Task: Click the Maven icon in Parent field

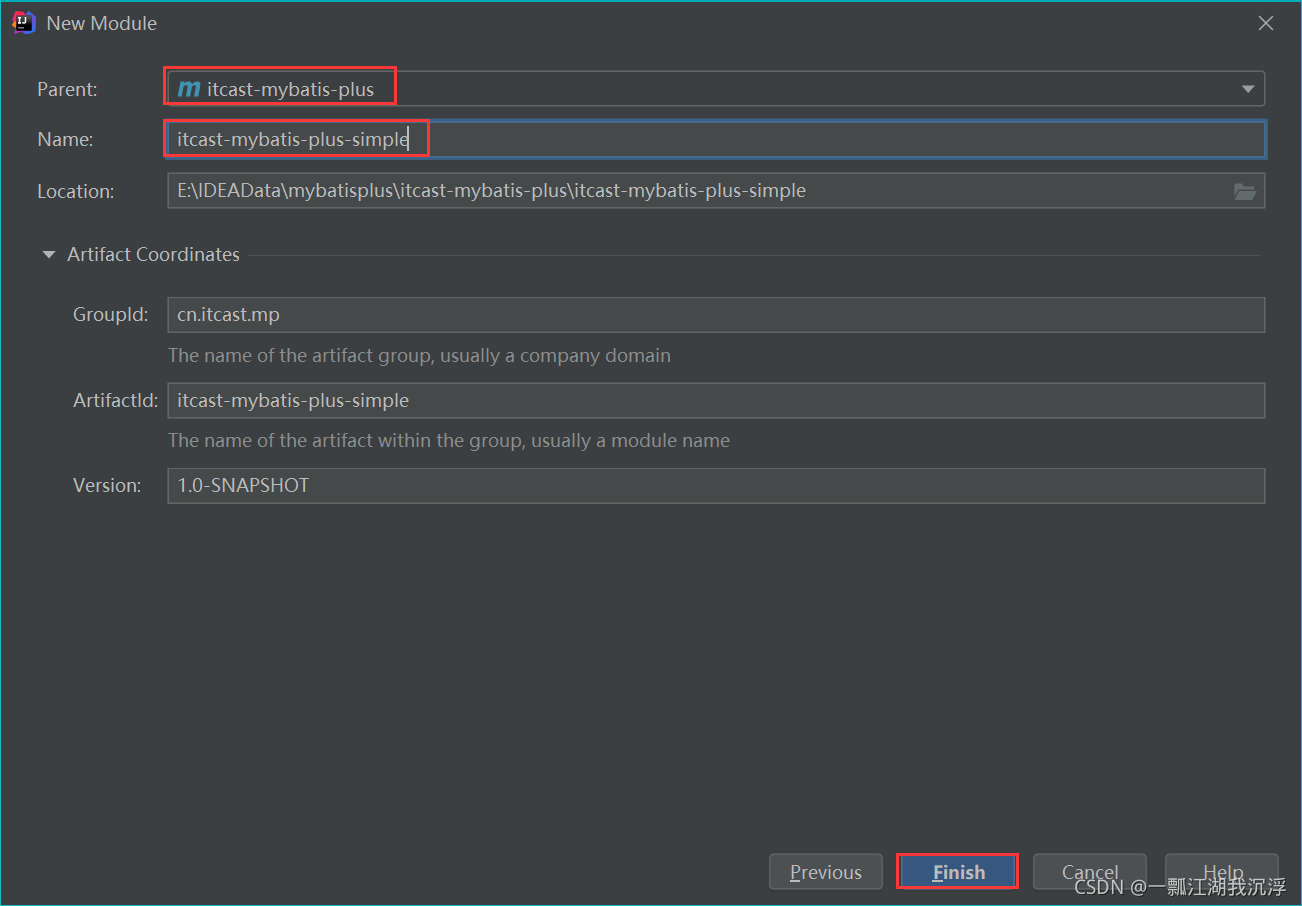Action: point(188,89)
